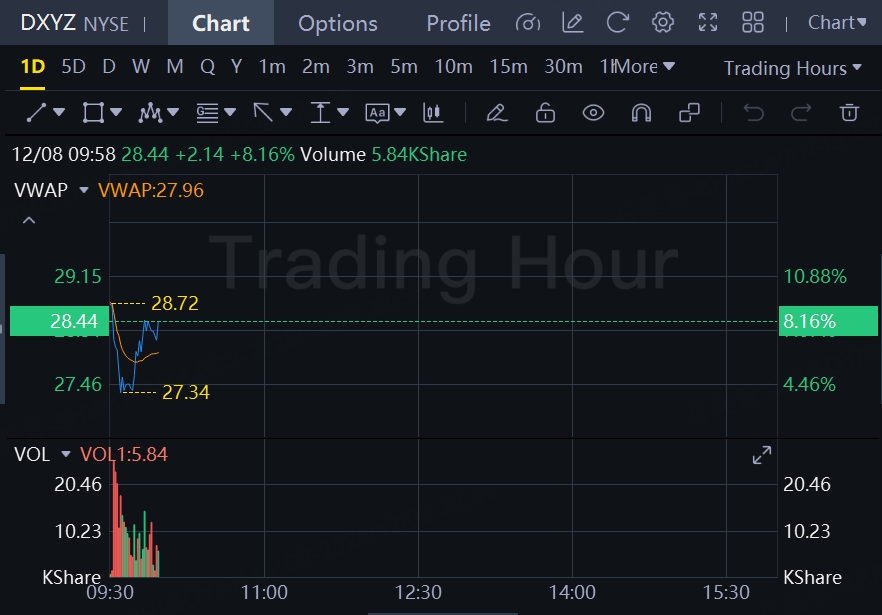Choose the 15m interval
This screenshot has height=615, width=882.
click(508, 67)
